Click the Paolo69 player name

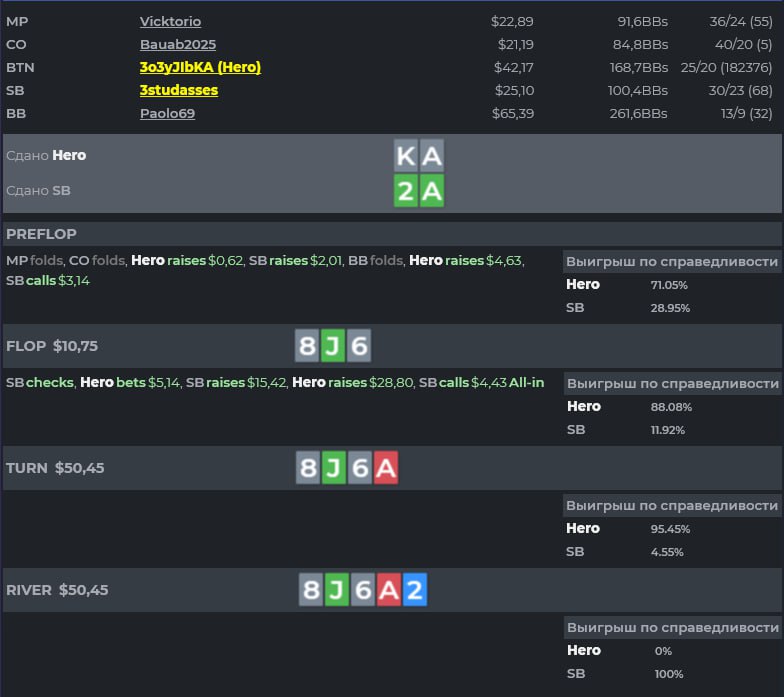point(167,113)
